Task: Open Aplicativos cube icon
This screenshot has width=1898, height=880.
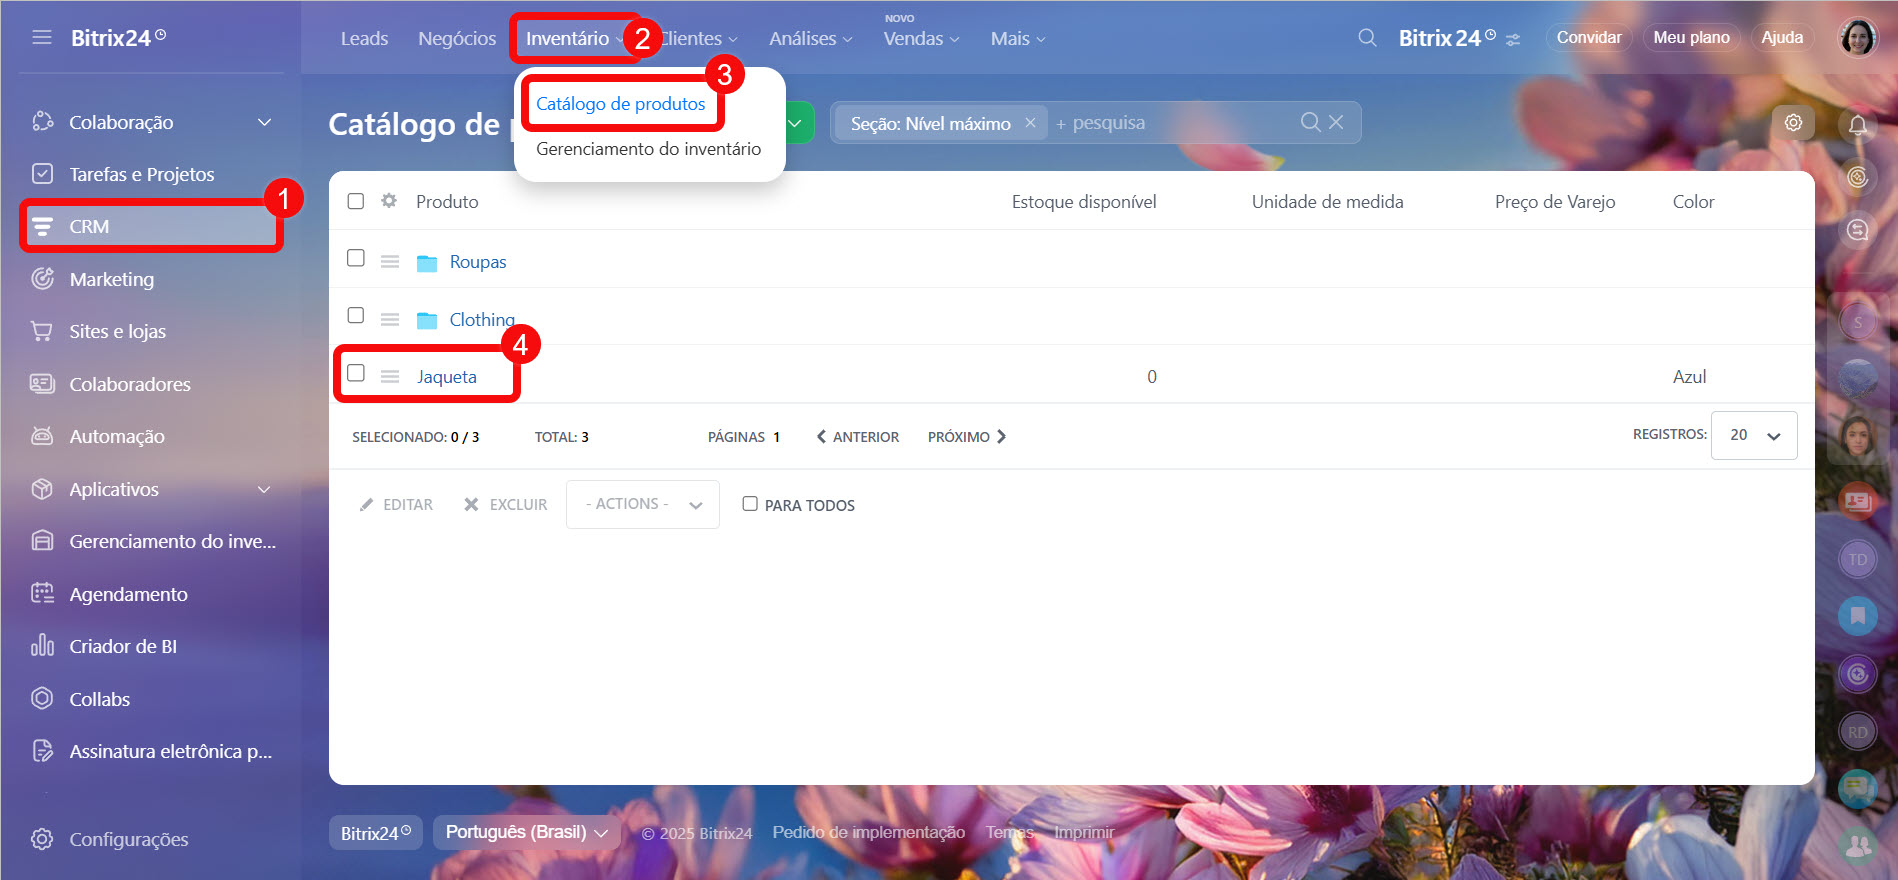Action: [x=42, y=489]
